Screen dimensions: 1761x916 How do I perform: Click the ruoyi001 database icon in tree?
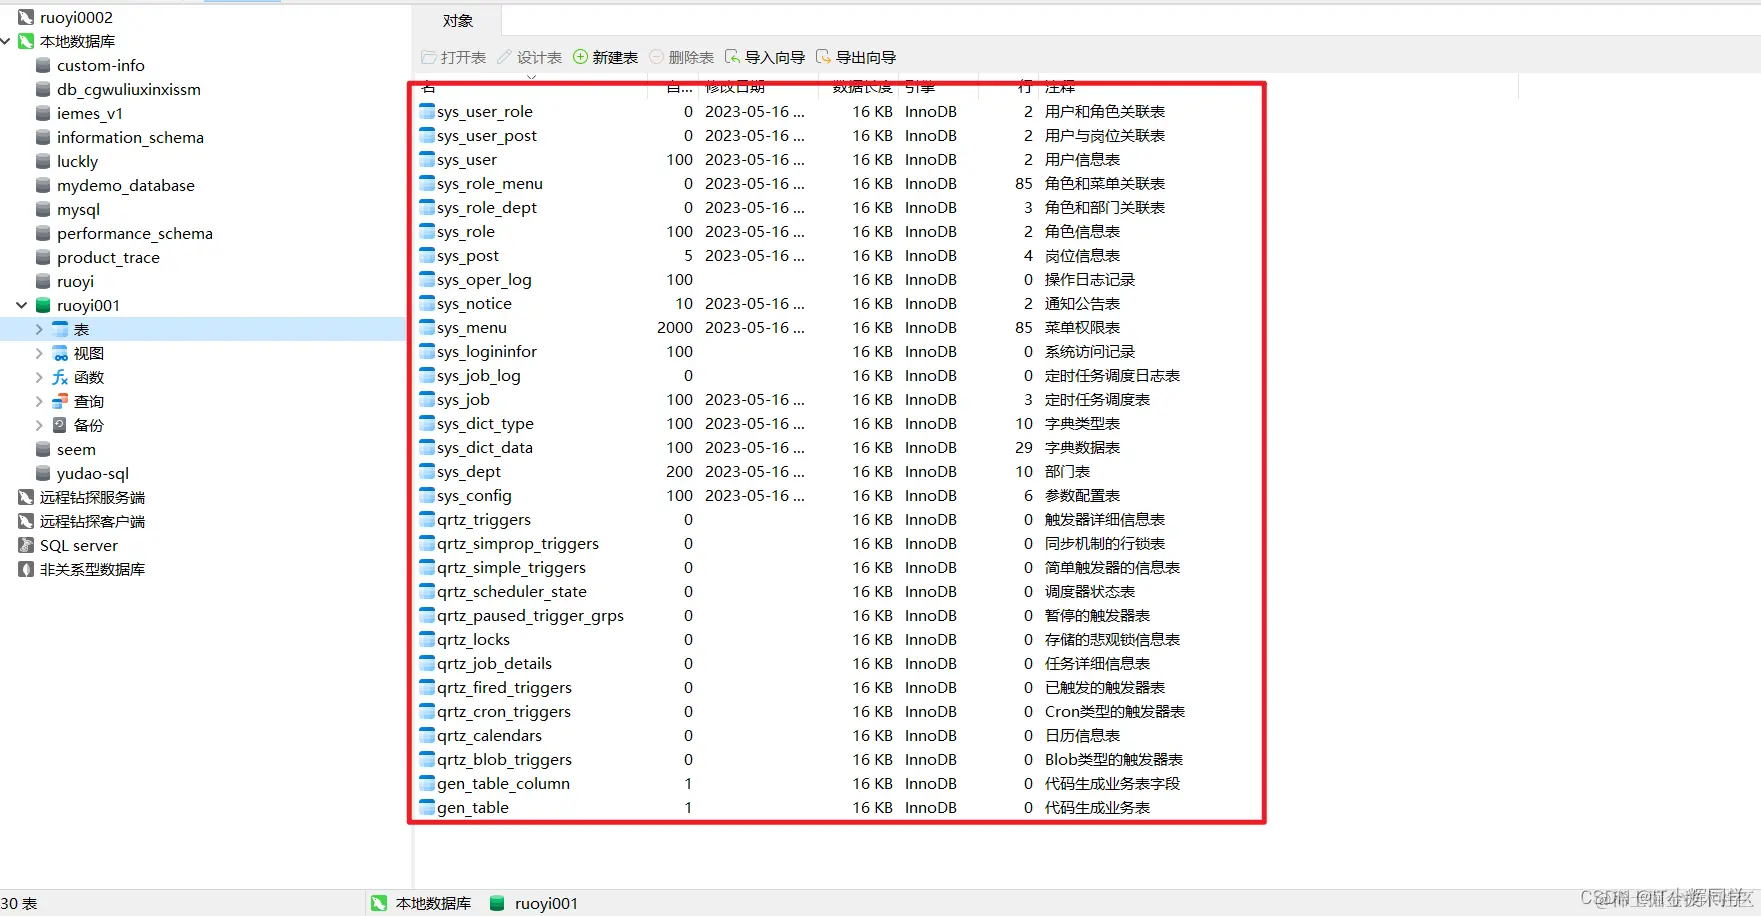[x=43, y=305]
